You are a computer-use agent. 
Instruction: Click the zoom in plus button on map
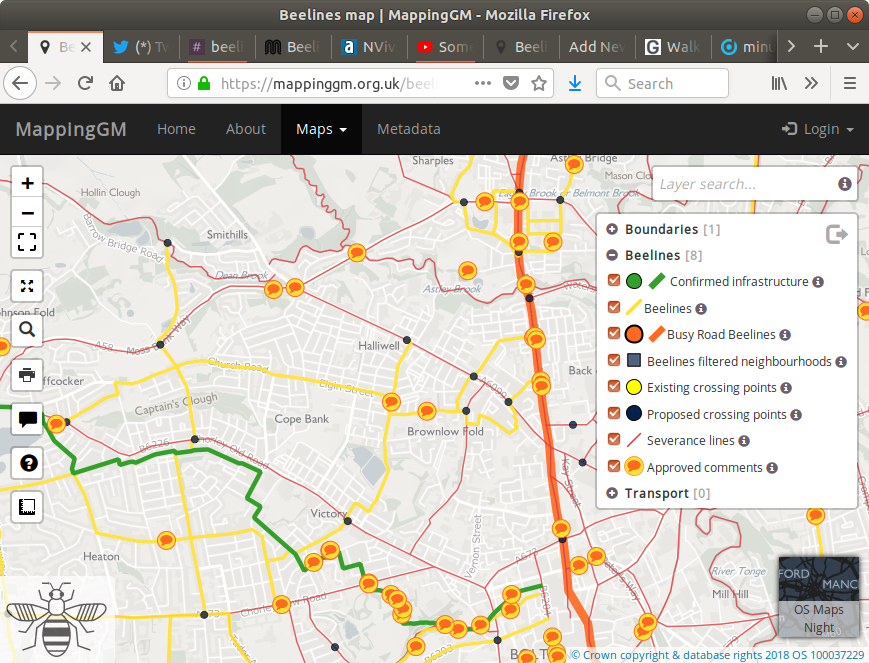(27, 183)
